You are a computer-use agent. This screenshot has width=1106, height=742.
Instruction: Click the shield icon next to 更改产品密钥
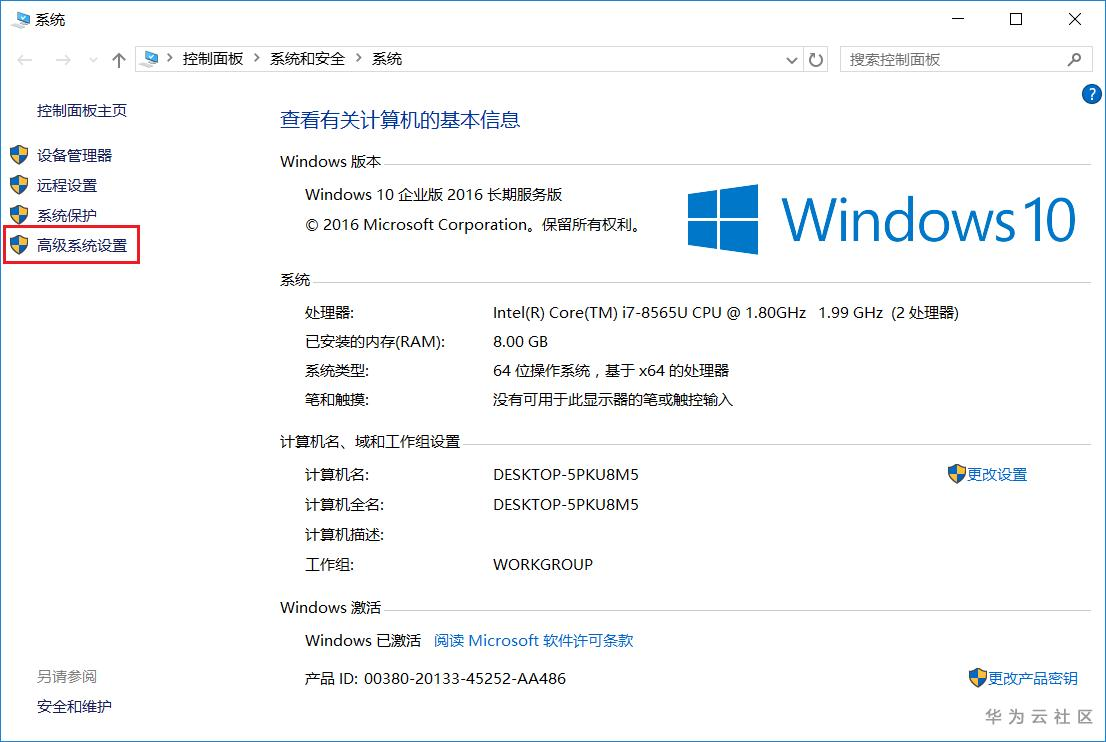pos(978,678)
